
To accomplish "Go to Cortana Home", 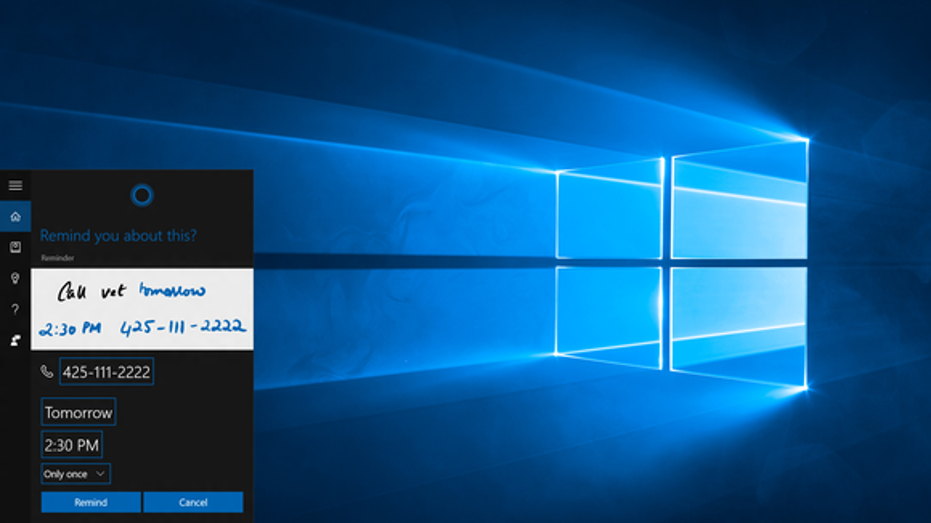I will (15, 217).
